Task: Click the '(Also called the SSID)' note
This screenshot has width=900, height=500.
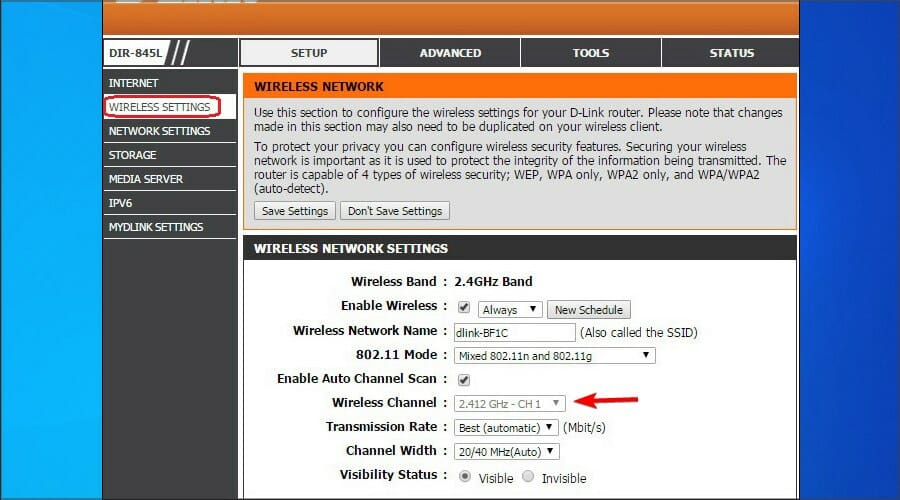Action: 639,332
